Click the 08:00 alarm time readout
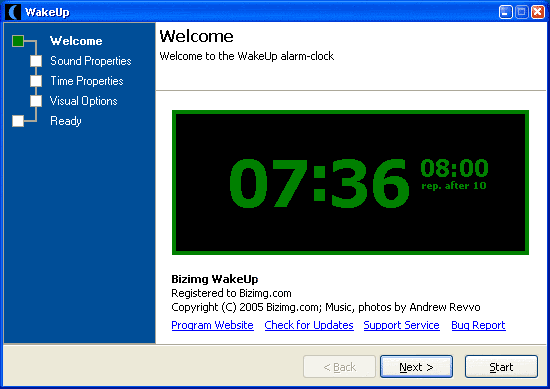The image size is (550, 389). point(454,168)
